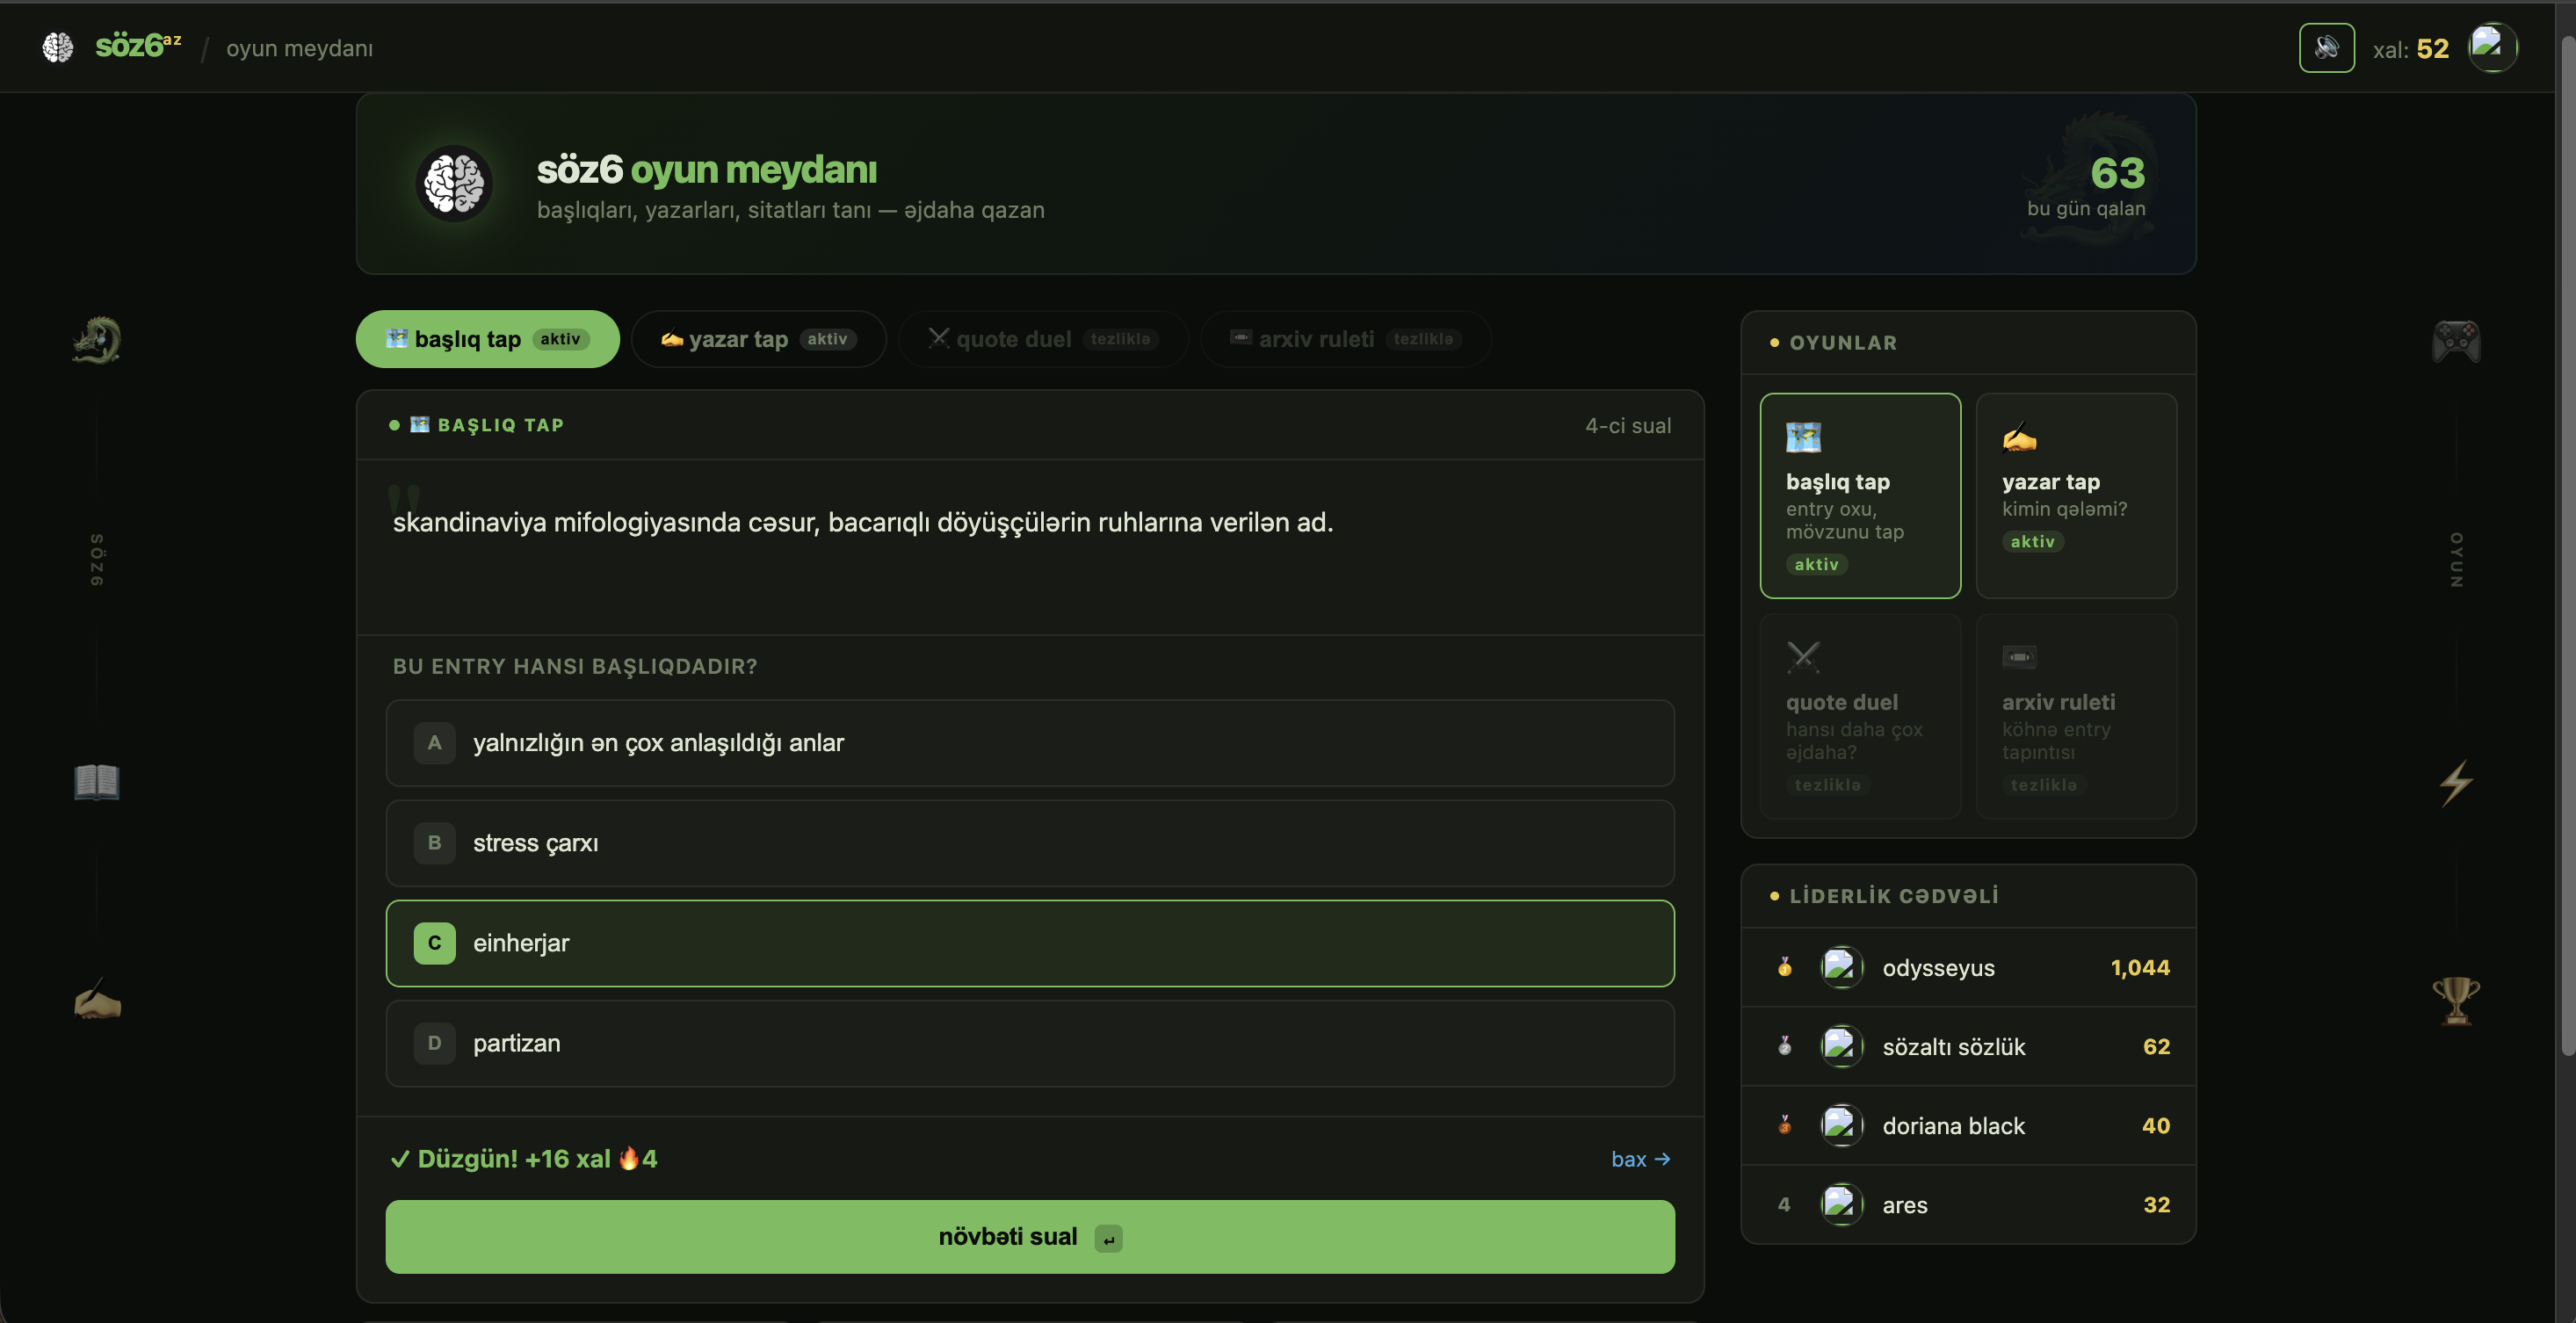The image size is (2576, 1323).
Task: Follow the bax link
Action: click(x=1640, y=1159)
